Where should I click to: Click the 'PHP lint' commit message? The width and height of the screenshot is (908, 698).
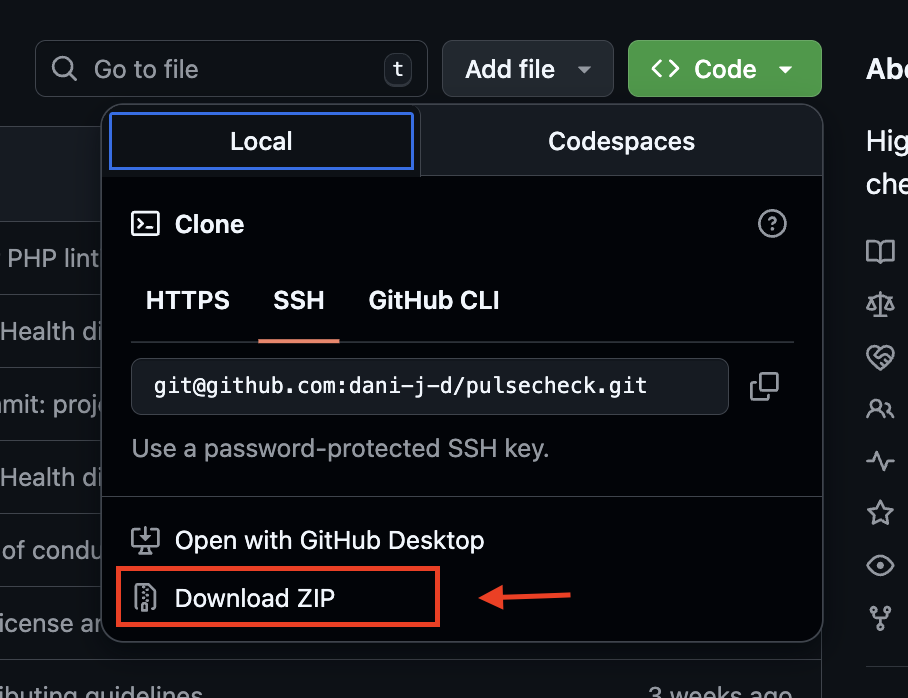[53, 258]
